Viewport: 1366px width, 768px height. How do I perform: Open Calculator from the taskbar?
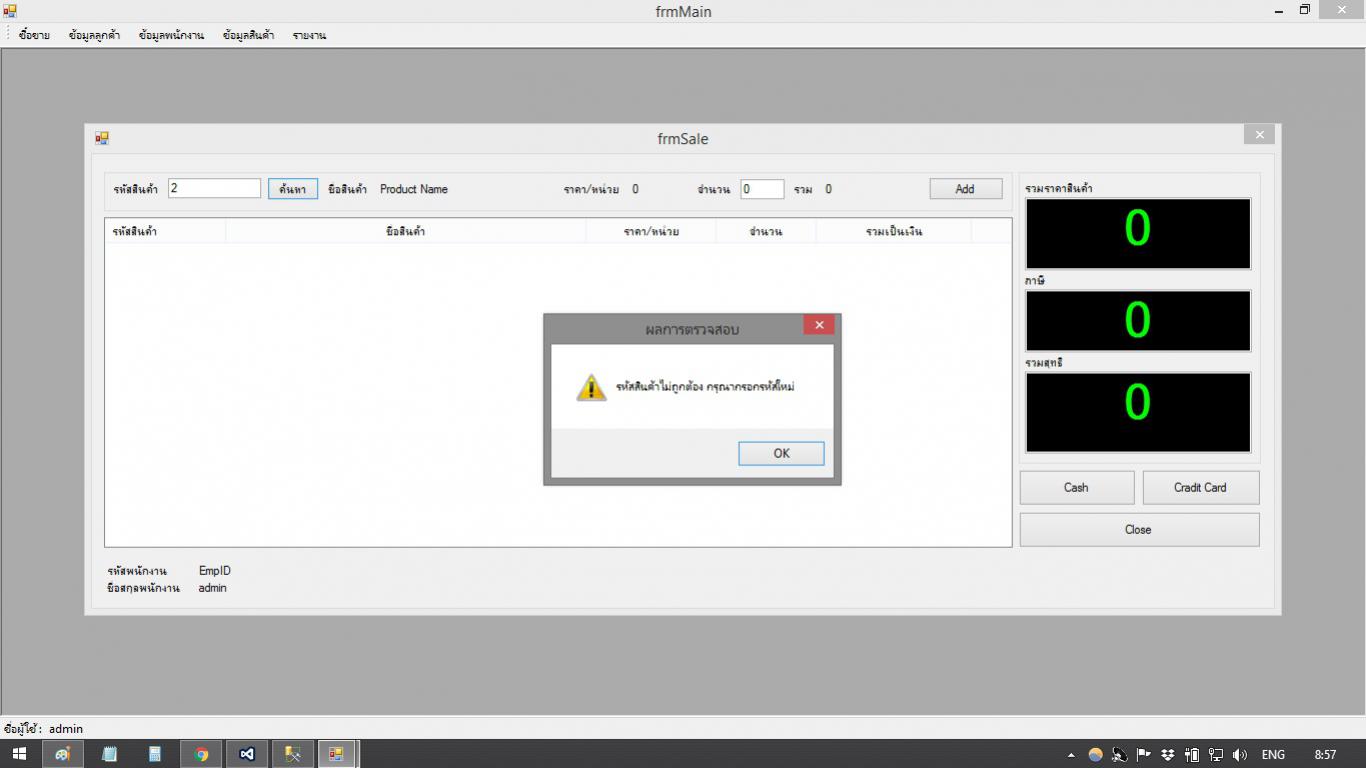[x=155, y=754]
